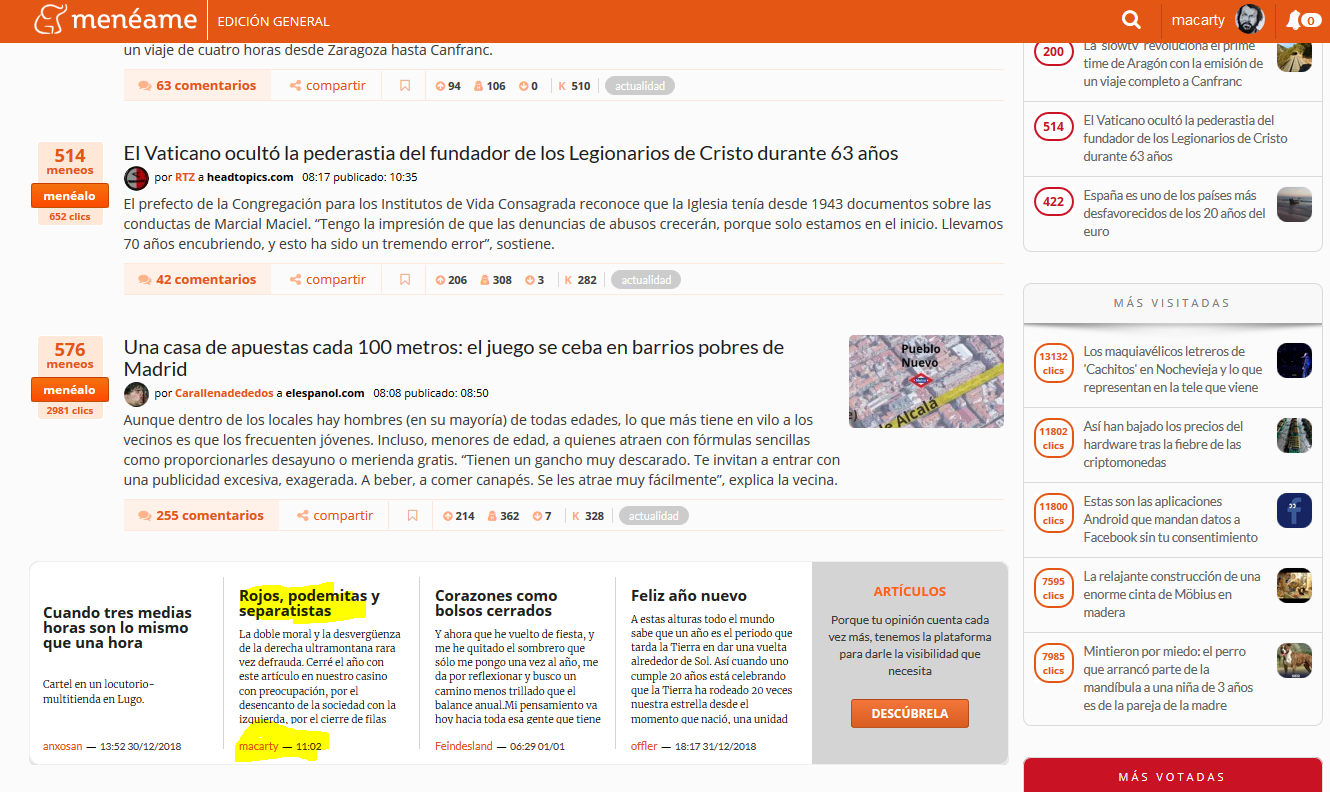Viewport: 1330px width, 792px height.
Task: Click actualidad tag on Vaticano story
Action: 646,280
